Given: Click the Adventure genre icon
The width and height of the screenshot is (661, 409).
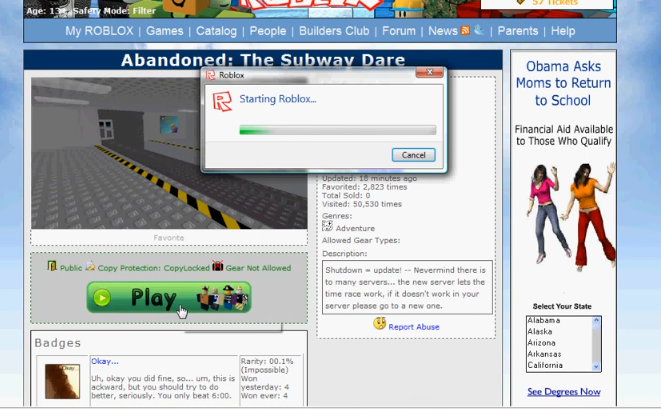Looking at the screenshot, I should tap(327, 226).
